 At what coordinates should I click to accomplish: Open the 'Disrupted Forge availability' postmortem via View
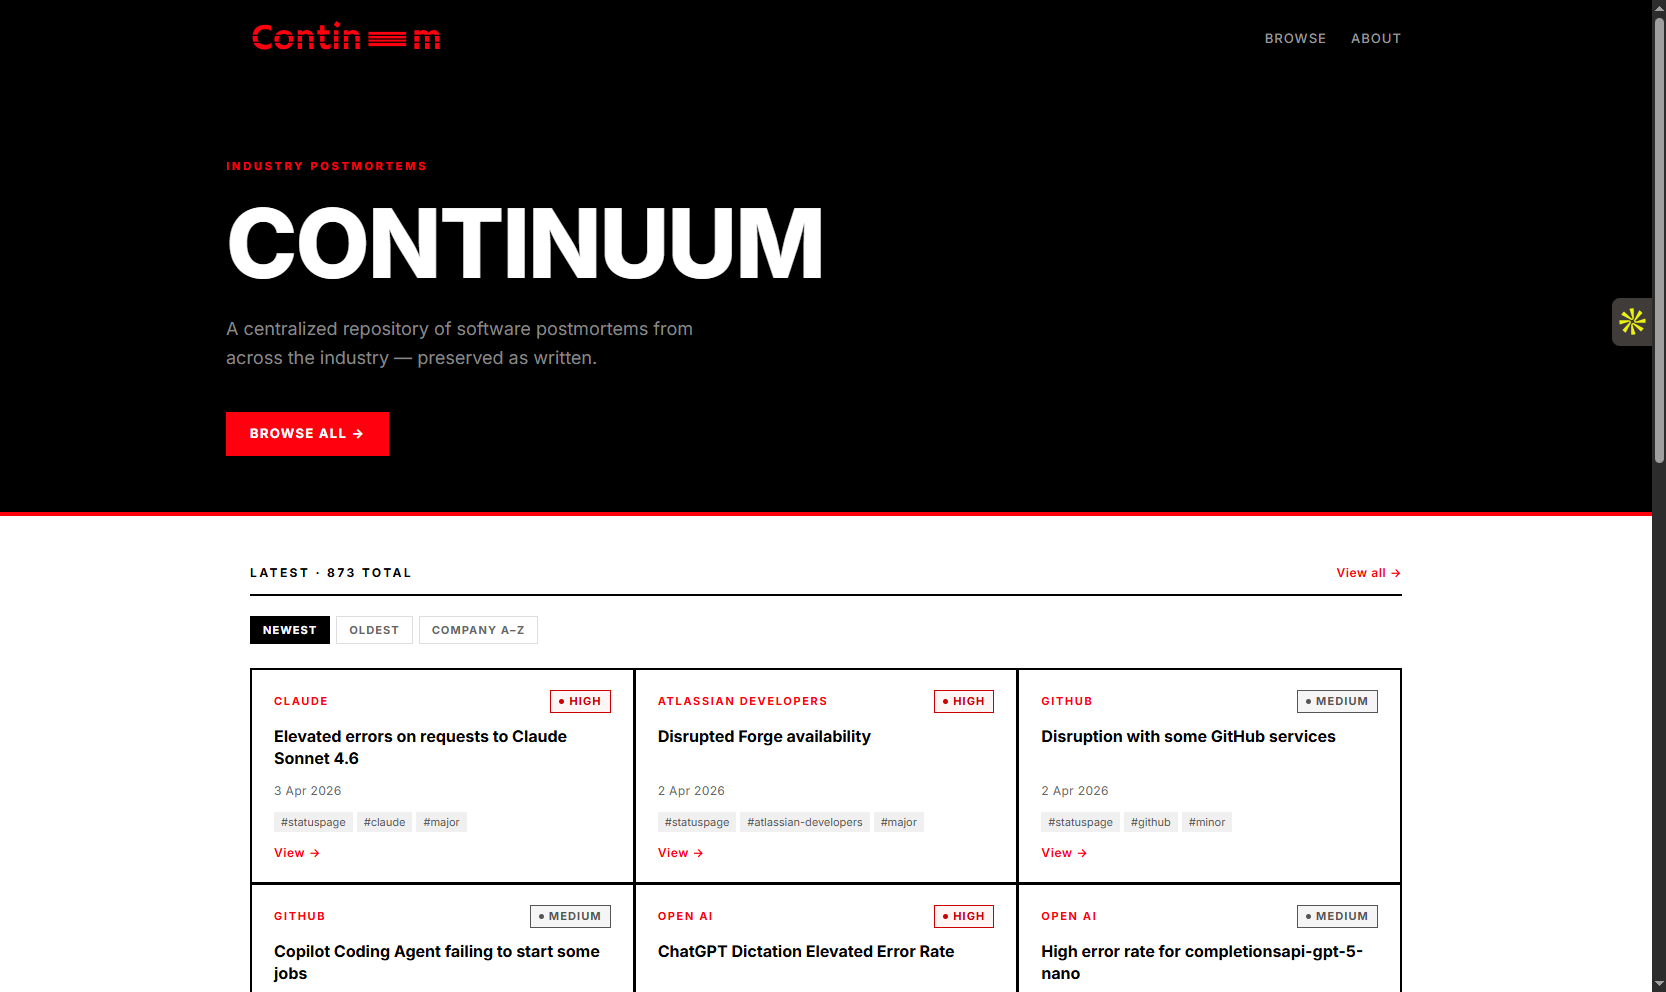coord(680,852)
